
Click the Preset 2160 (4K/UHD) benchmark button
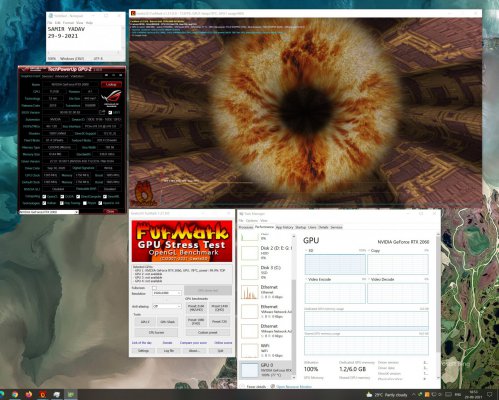click(x=196, y=307)
